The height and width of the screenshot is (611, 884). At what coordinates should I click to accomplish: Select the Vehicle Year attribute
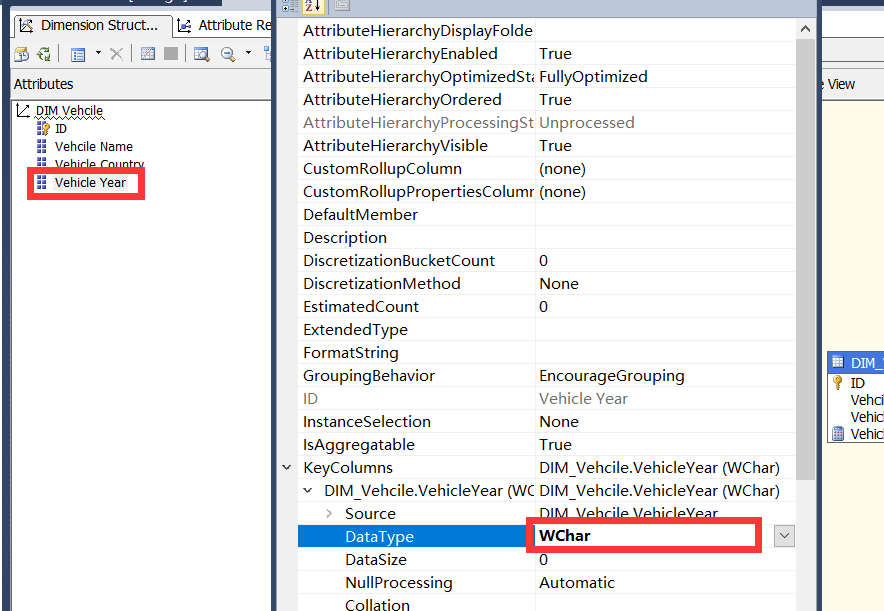(x=90, y=183)
